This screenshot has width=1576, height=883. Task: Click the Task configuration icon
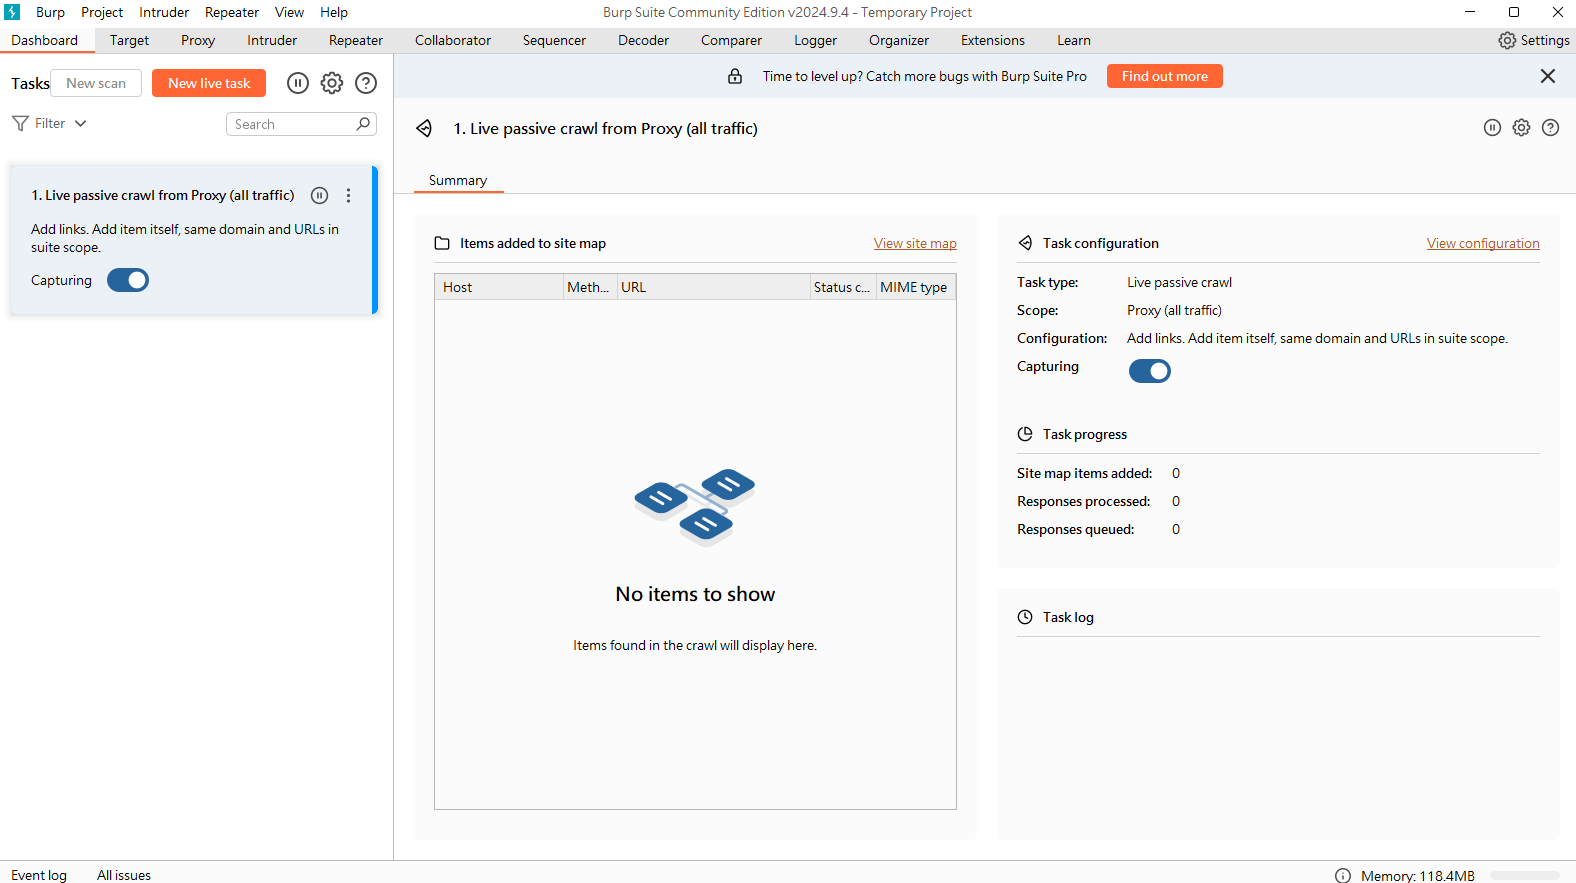point(1025,243)
